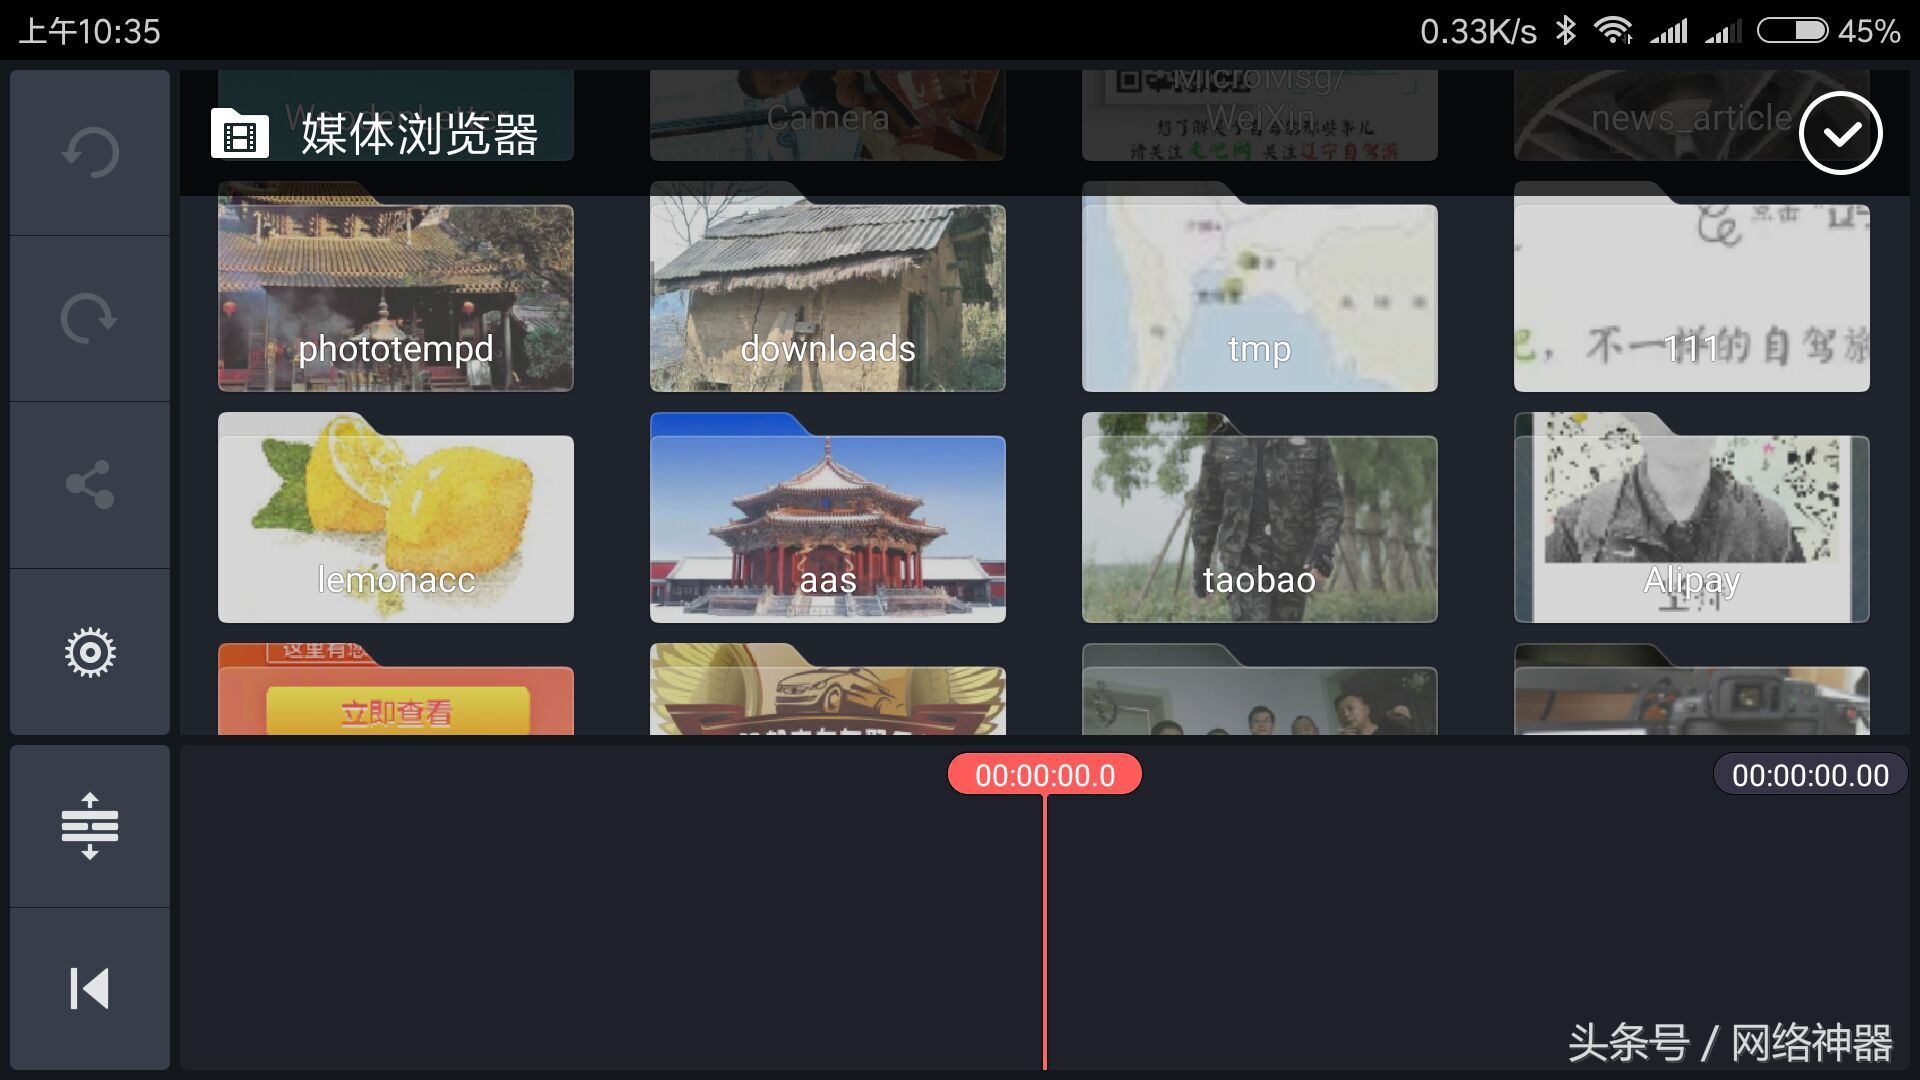Click the red playhead marker on timeline
The width and height of the screenshot is (1920, 1080).
1045,774
